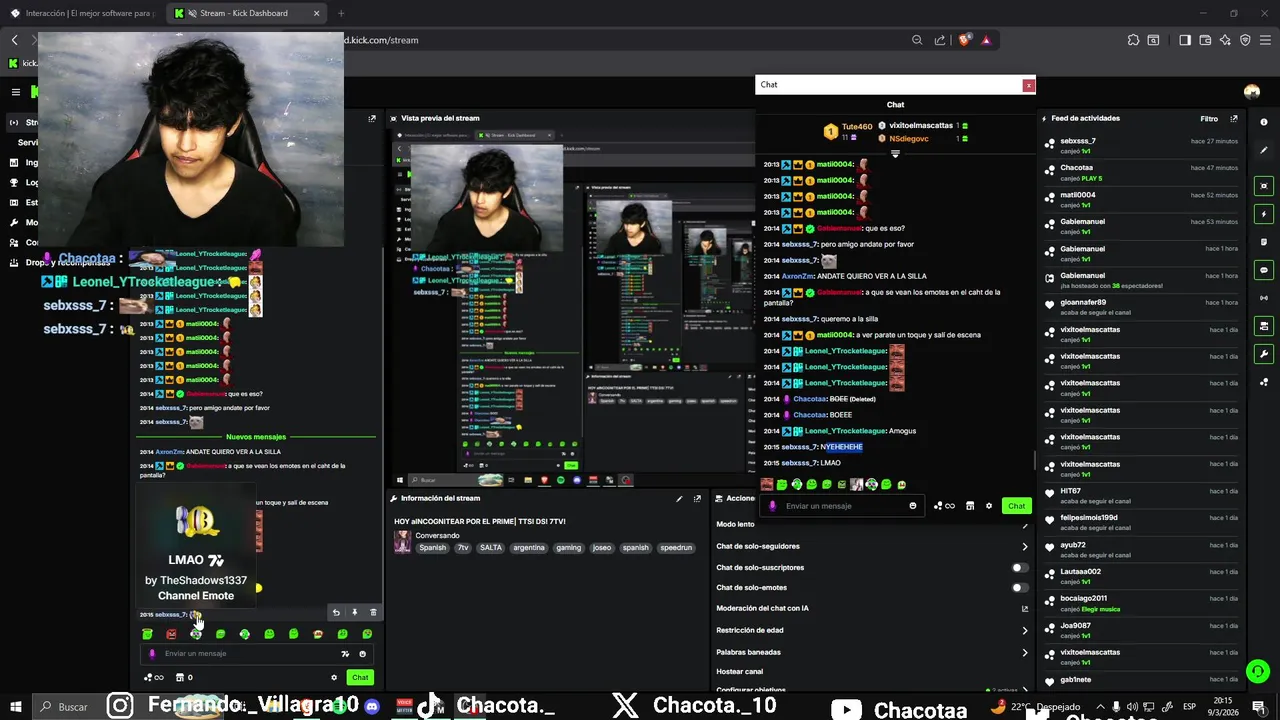Focus dashboard Enviar un mensaje field

tap(255, 654)
